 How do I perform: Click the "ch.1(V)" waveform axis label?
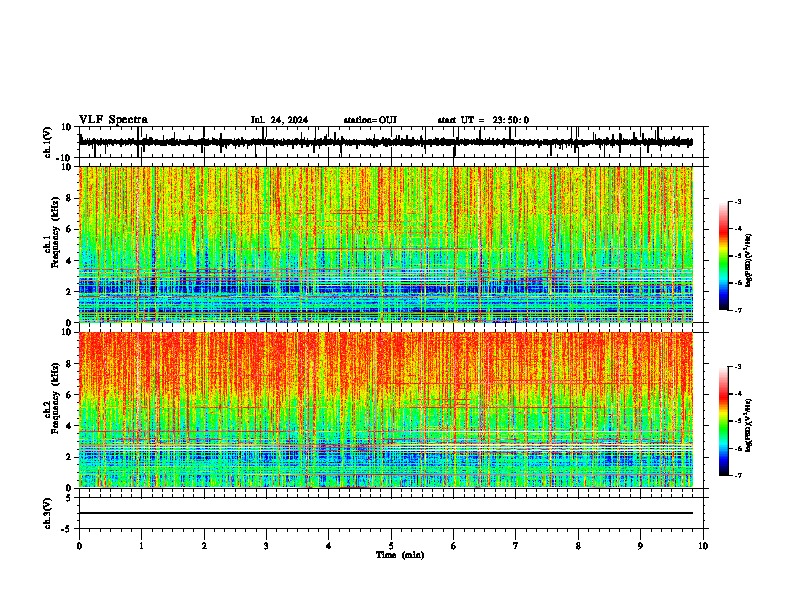click(48, 142)
